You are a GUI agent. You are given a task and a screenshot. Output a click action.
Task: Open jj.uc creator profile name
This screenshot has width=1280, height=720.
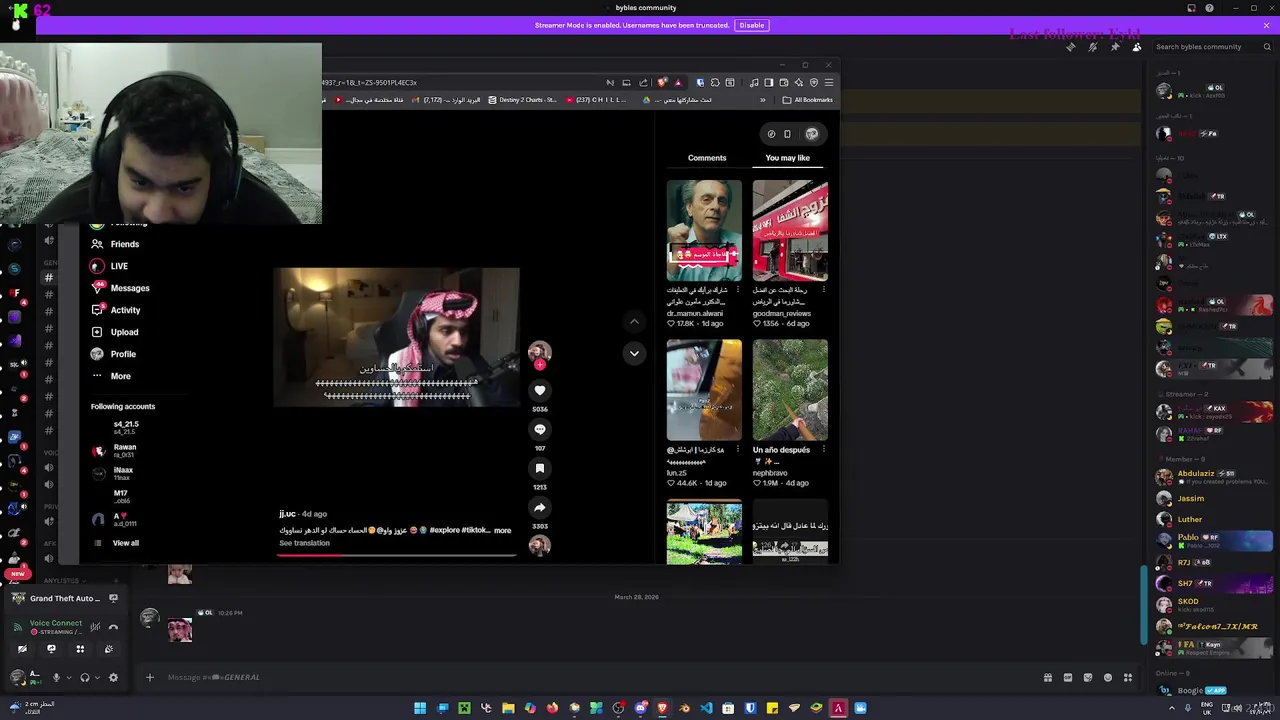[287, 514]
